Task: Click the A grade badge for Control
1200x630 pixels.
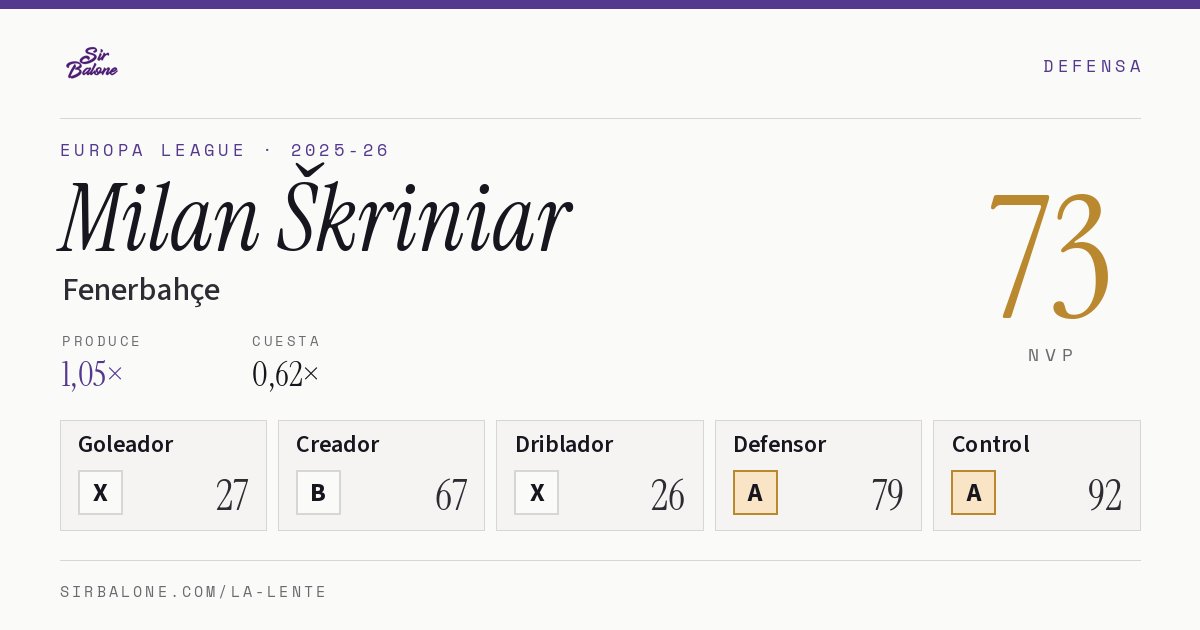Action: tap(973, 492)
